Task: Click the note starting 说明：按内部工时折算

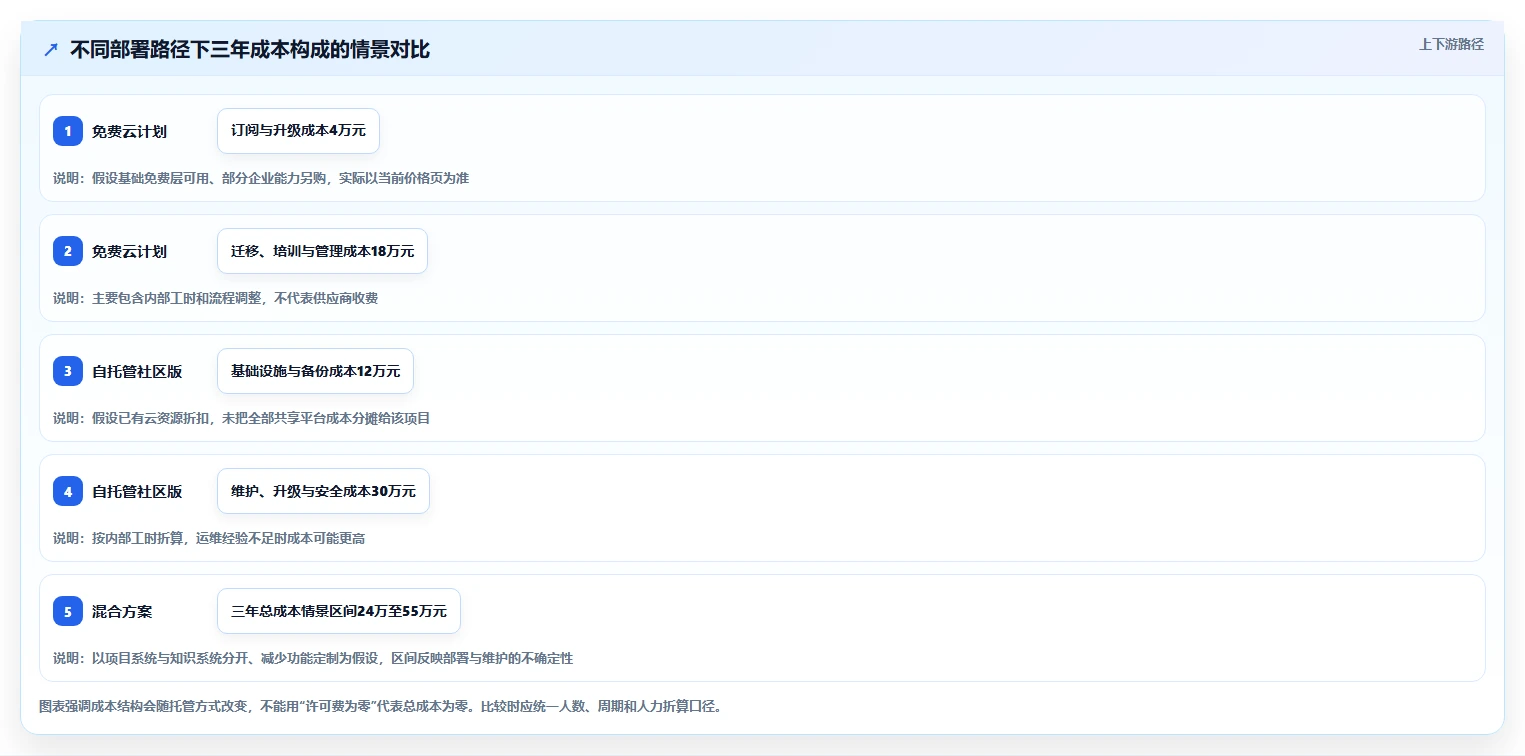Action: 209,538
